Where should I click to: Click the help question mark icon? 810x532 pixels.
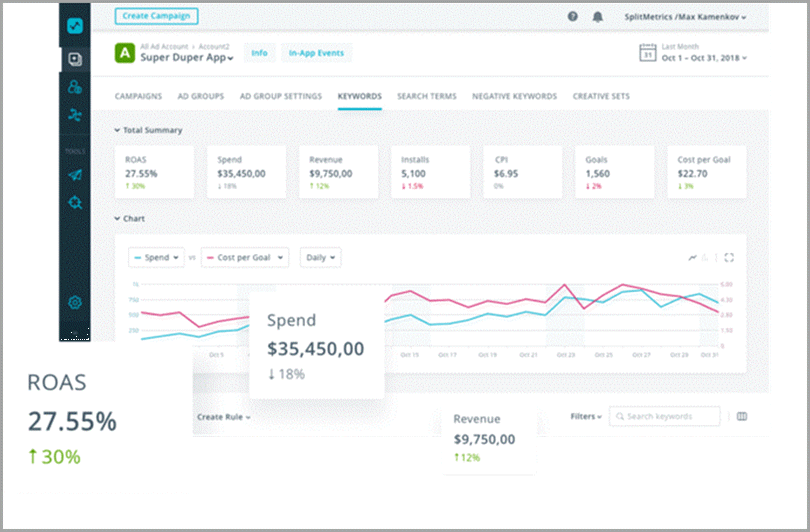click(572, 17)
